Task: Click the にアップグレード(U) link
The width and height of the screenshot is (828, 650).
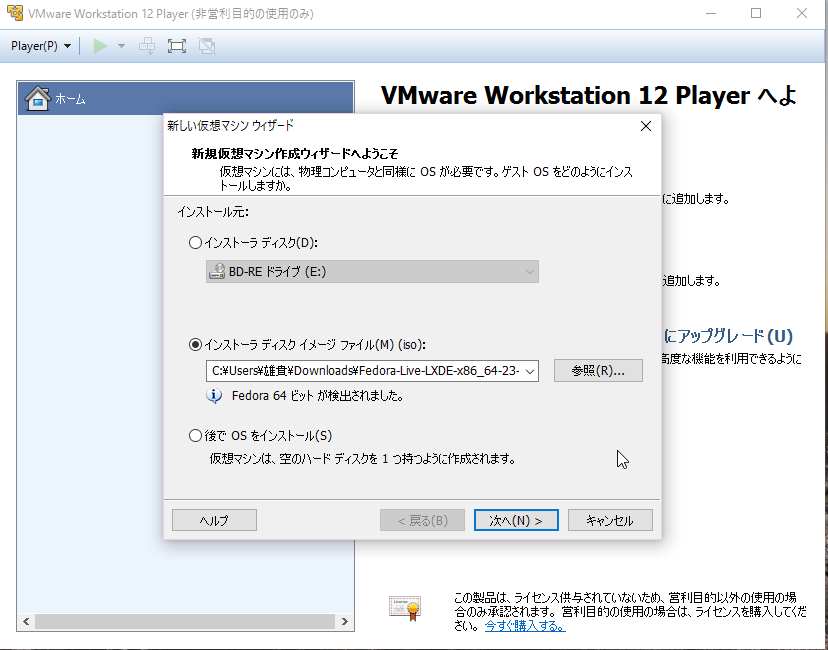Action: tap(728, 336)
